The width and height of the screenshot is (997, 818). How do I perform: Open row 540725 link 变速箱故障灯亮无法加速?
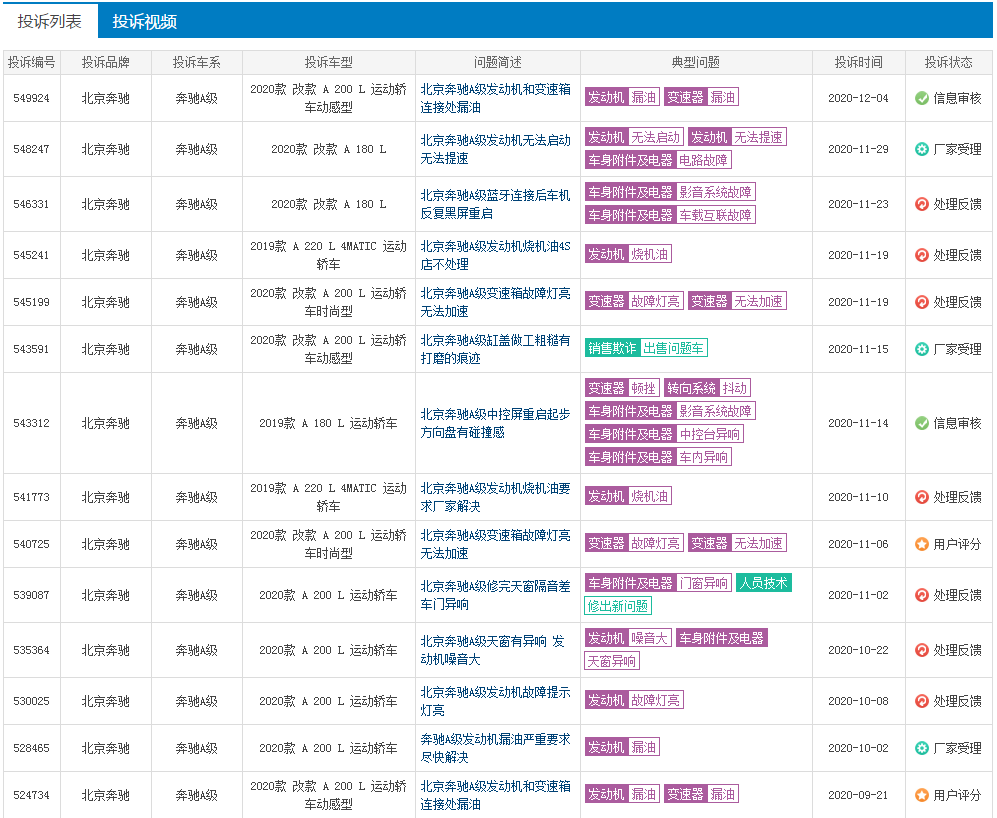495,544
